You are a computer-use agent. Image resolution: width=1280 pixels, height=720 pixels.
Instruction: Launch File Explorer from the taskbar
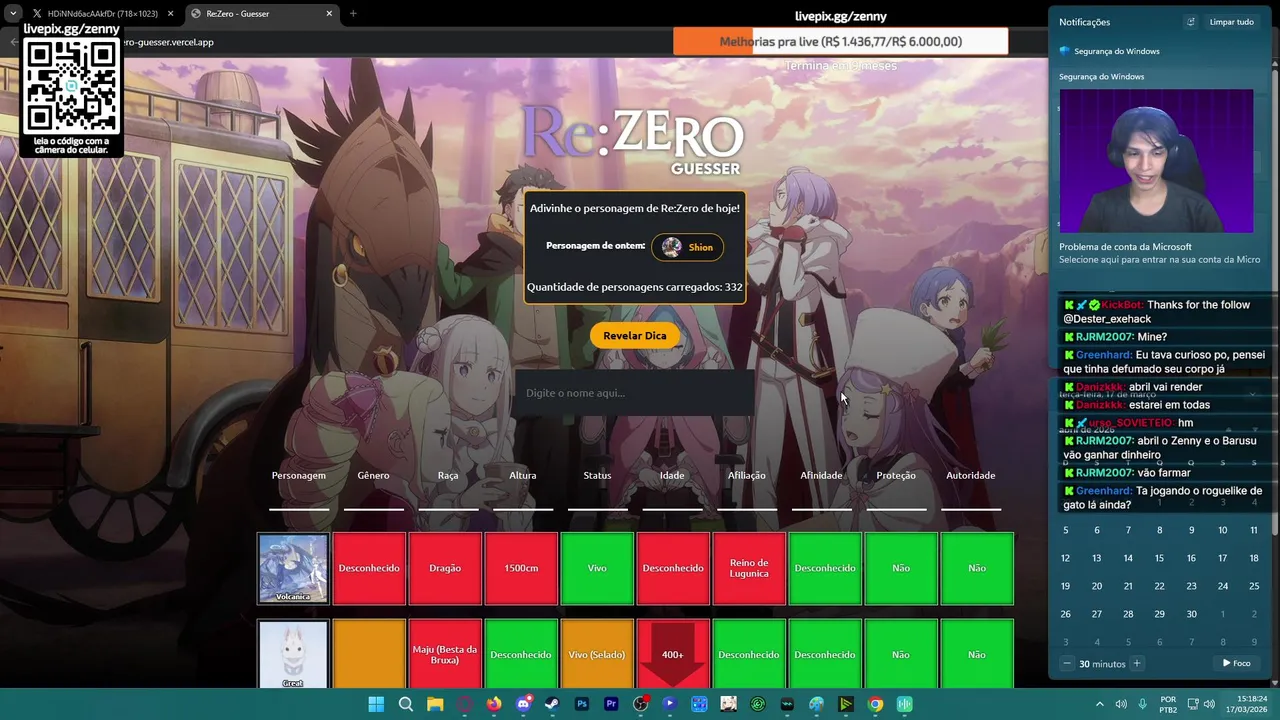pyautogui.click(x=435, y=704)
